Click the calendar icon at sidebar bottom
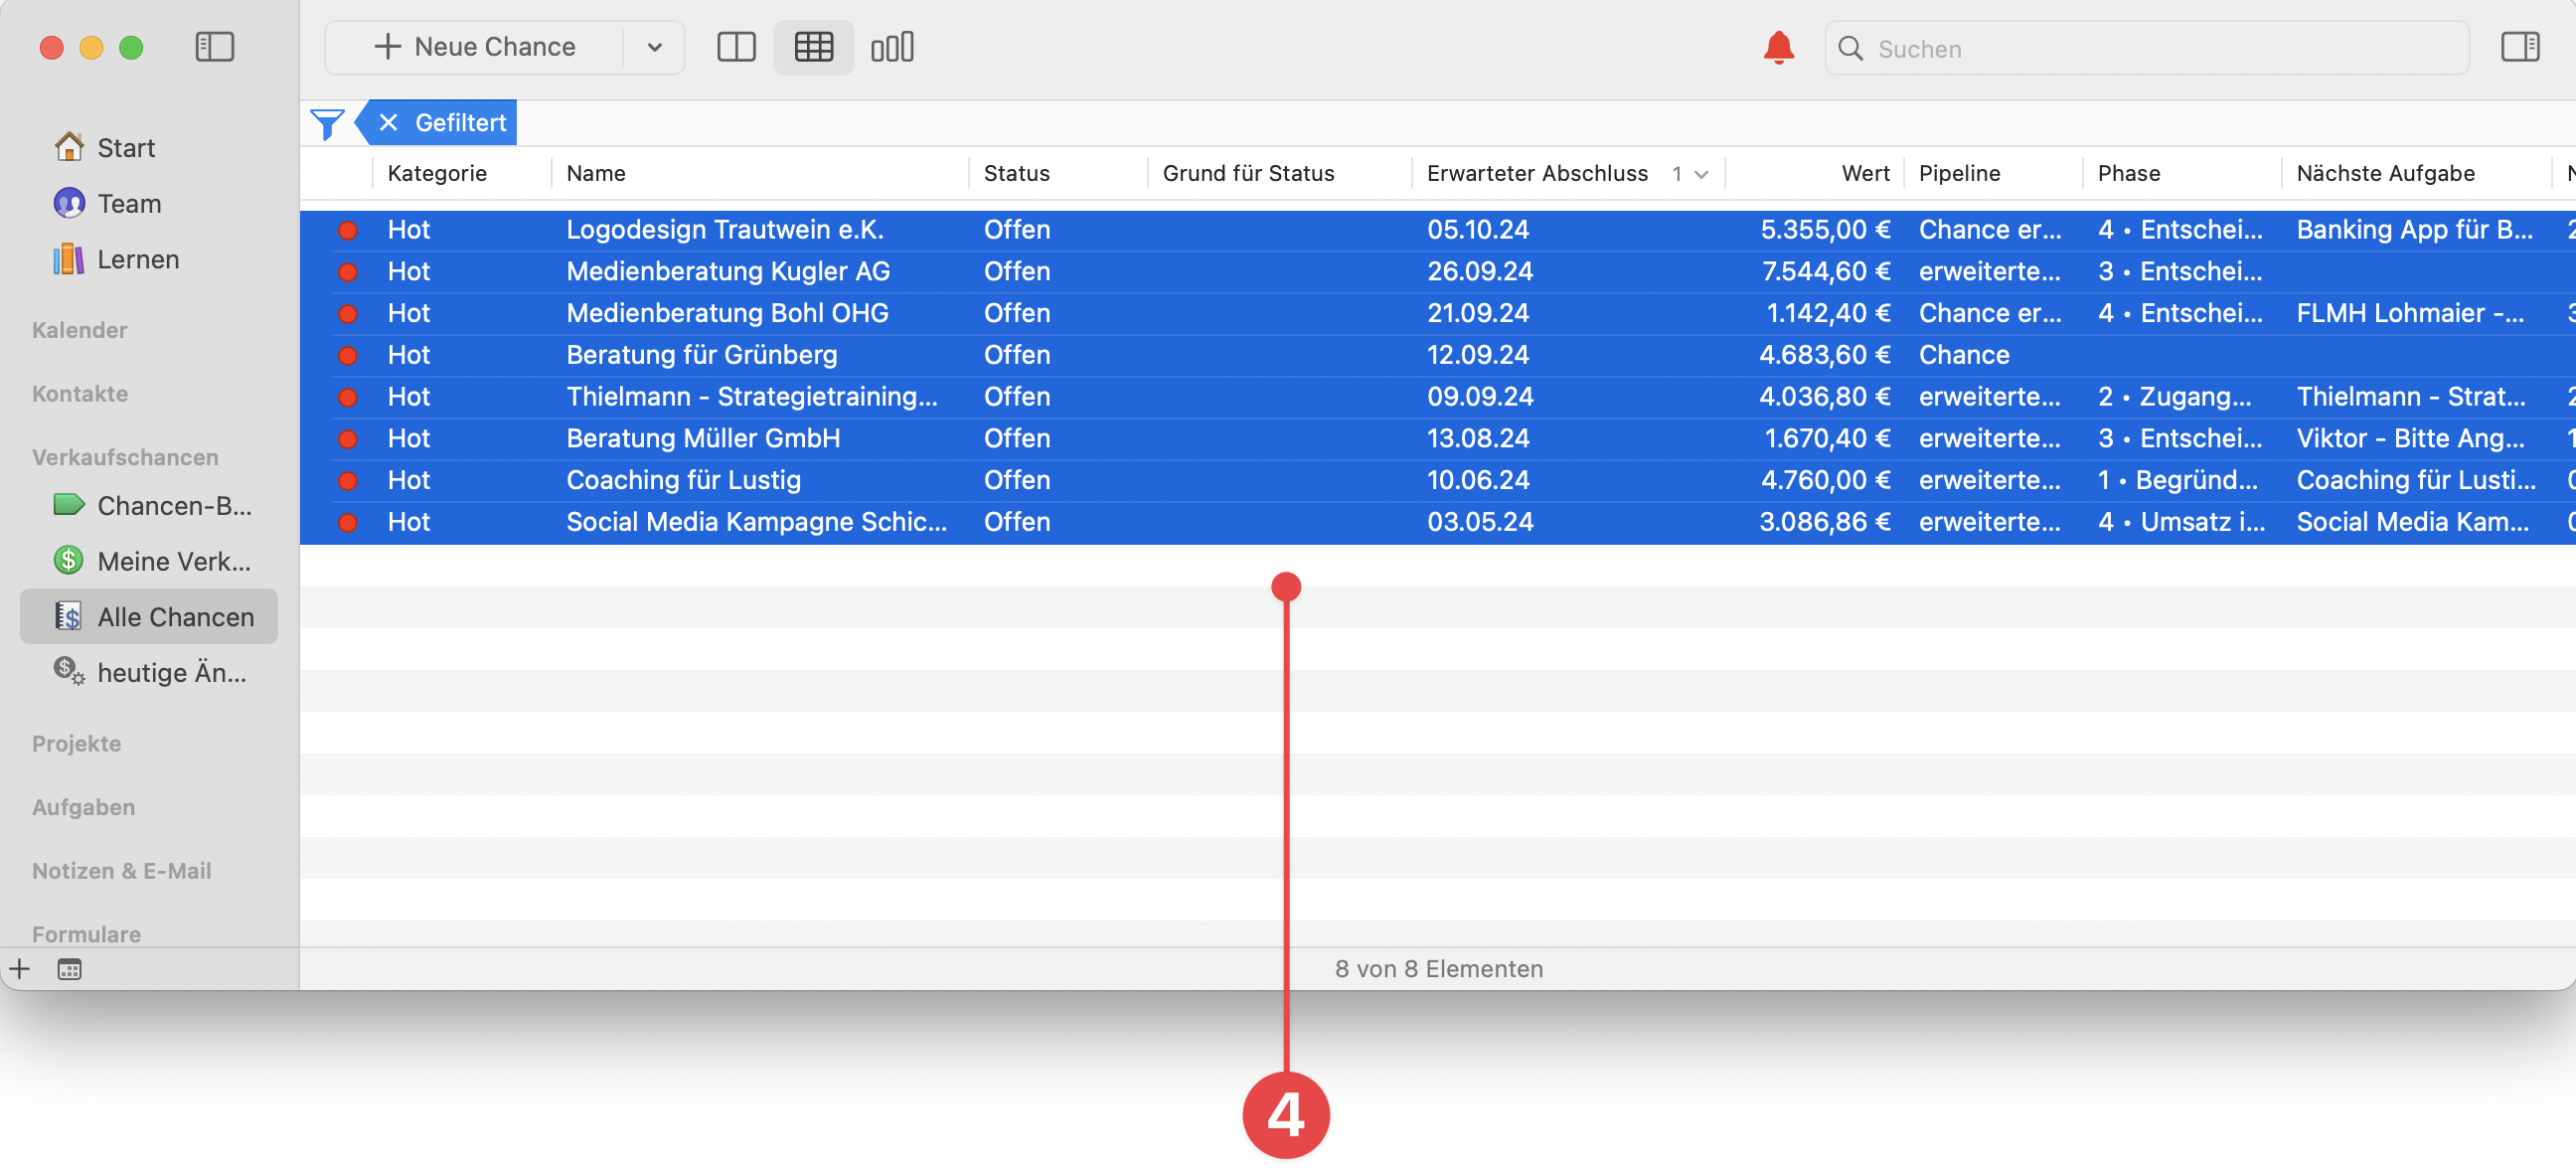The height and width of the screenshot is (1176, 2576). pos(69,969)
